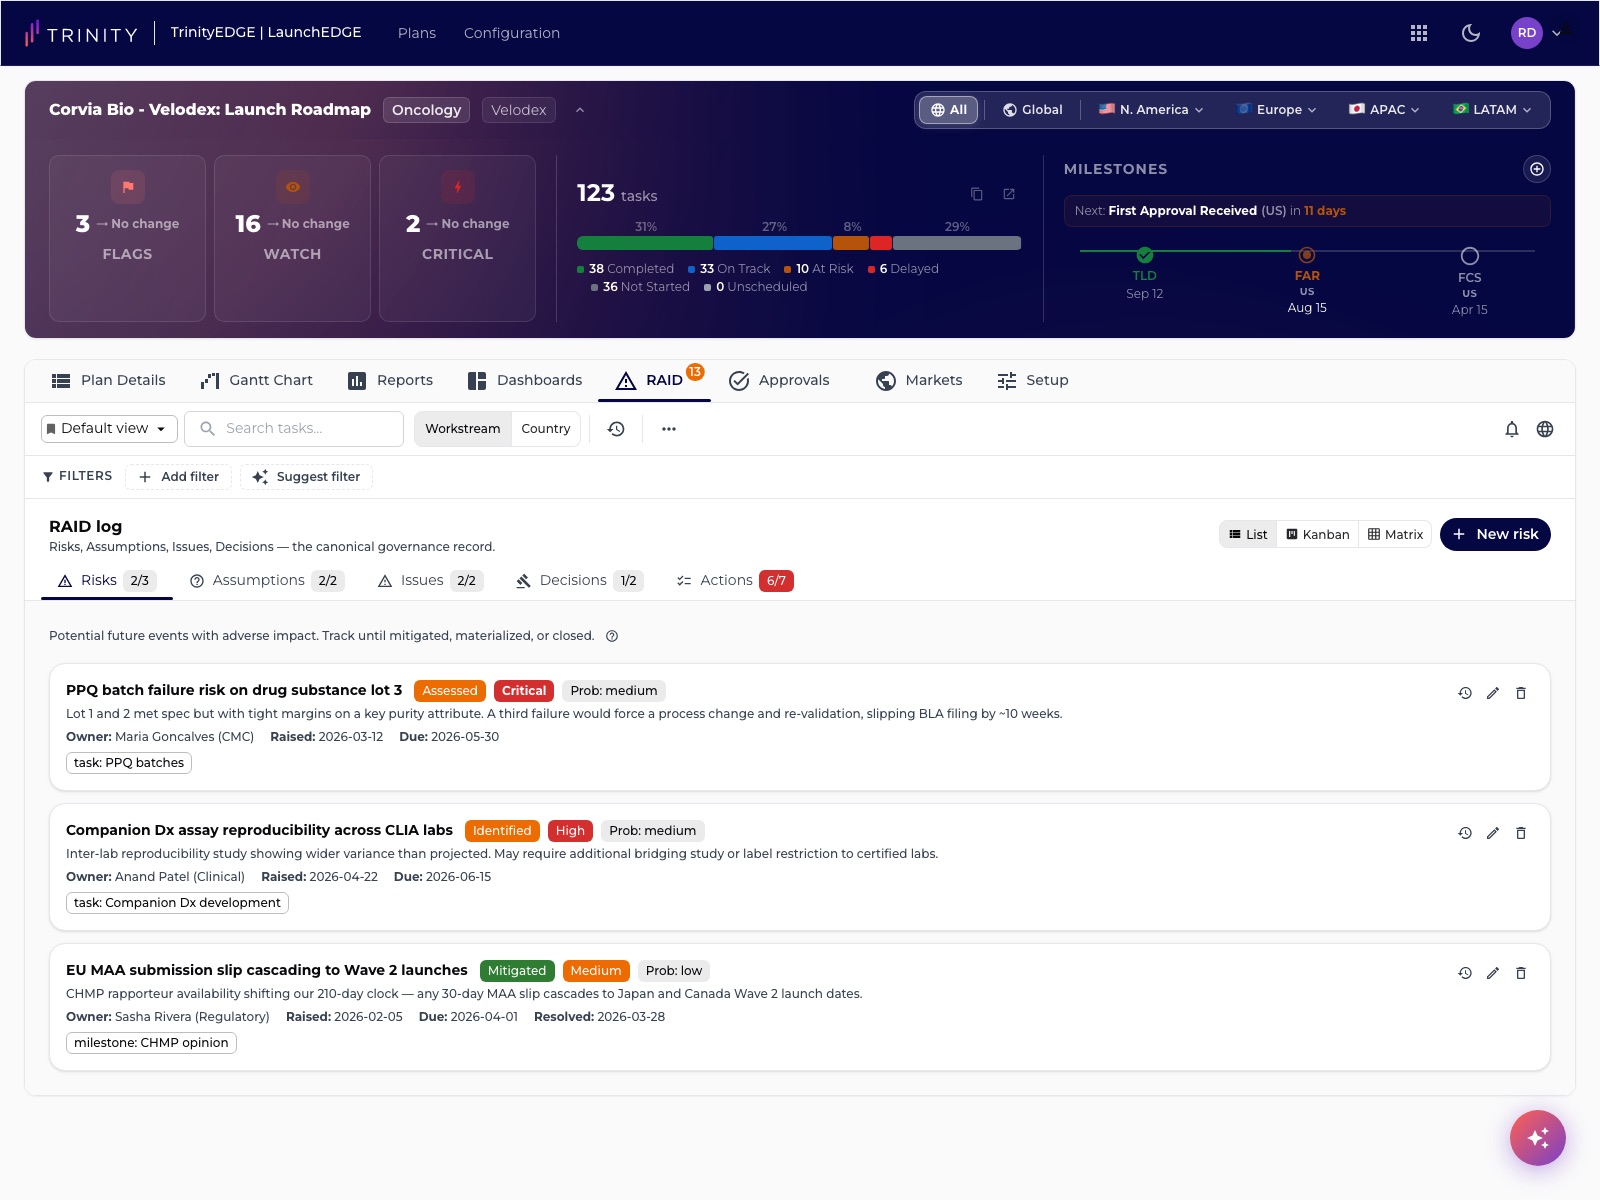Open the Default view dropdown

(109, 428)
